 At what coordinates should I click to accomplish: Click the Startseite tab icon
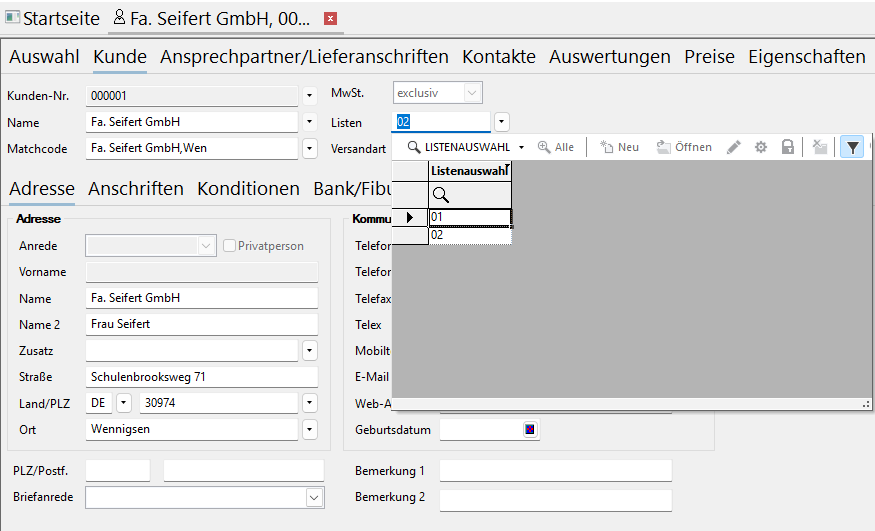[12, 18]
